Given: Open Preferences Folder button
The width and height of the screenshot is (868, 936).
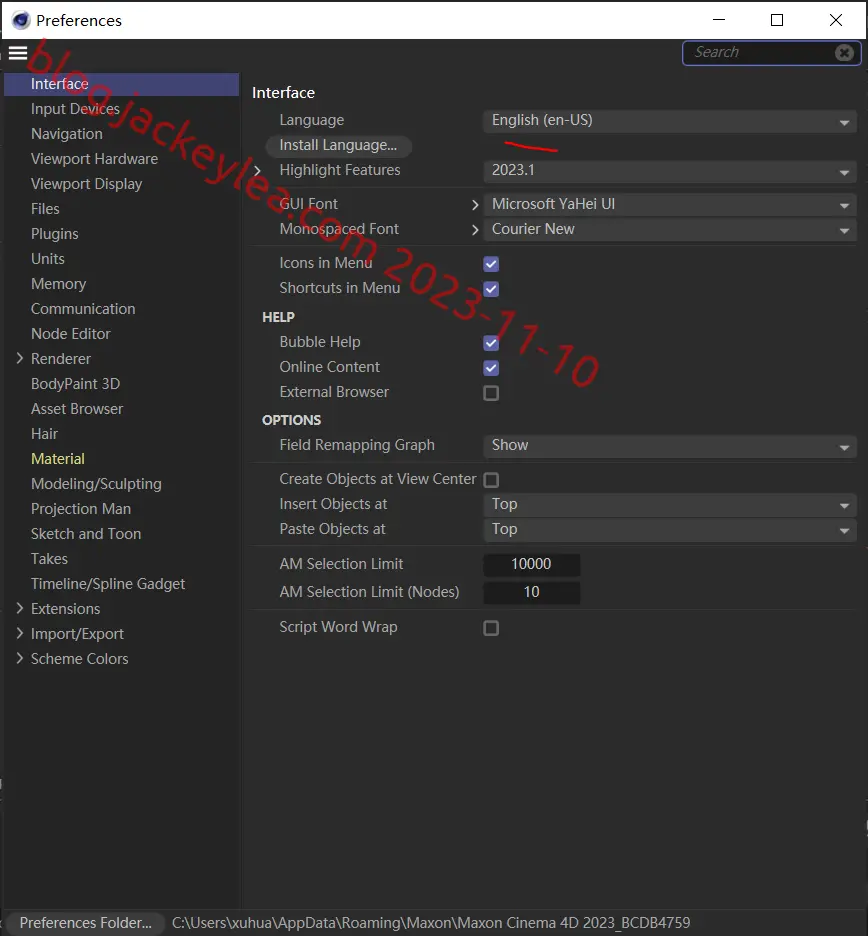Looking at the screenshot, I should click(x=85, y=923).
